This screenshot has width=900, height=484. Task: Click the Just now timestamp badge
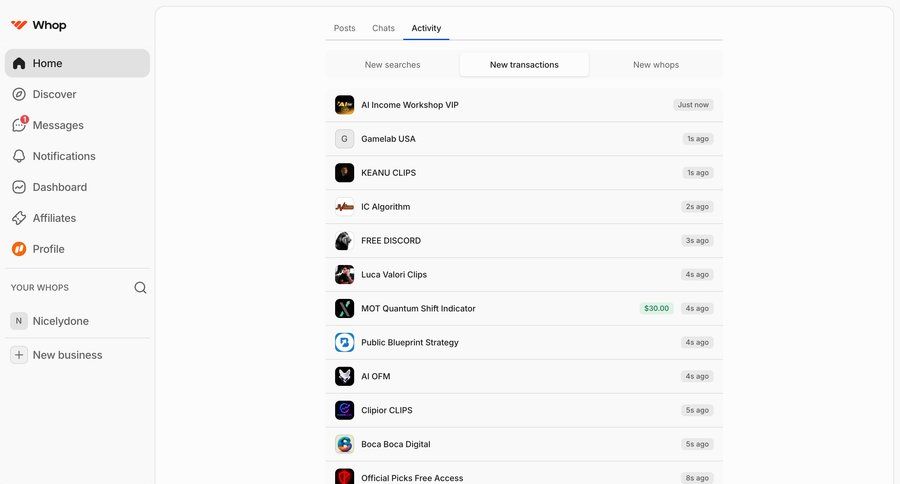[693, 105]
